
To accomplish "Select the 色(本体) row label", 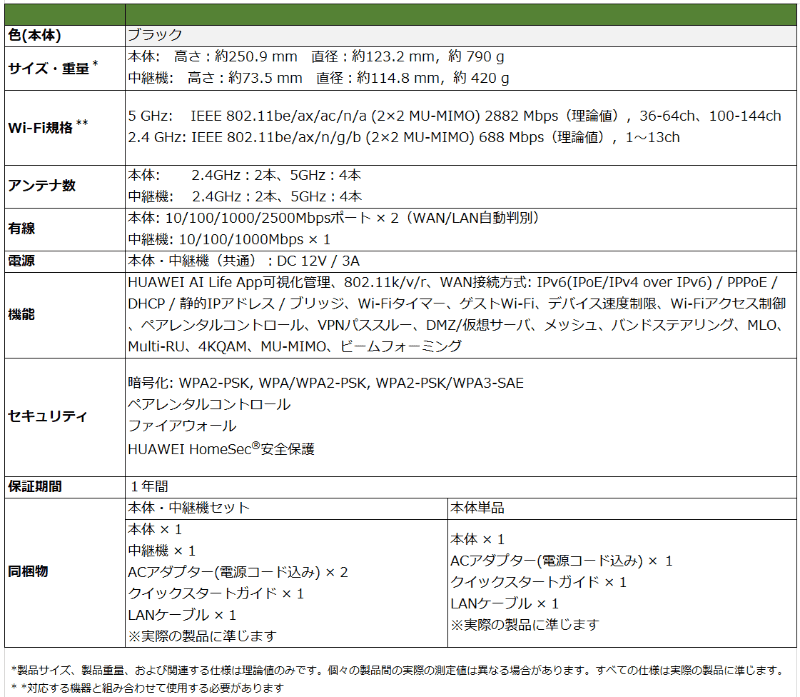I will tap(35, 35).
